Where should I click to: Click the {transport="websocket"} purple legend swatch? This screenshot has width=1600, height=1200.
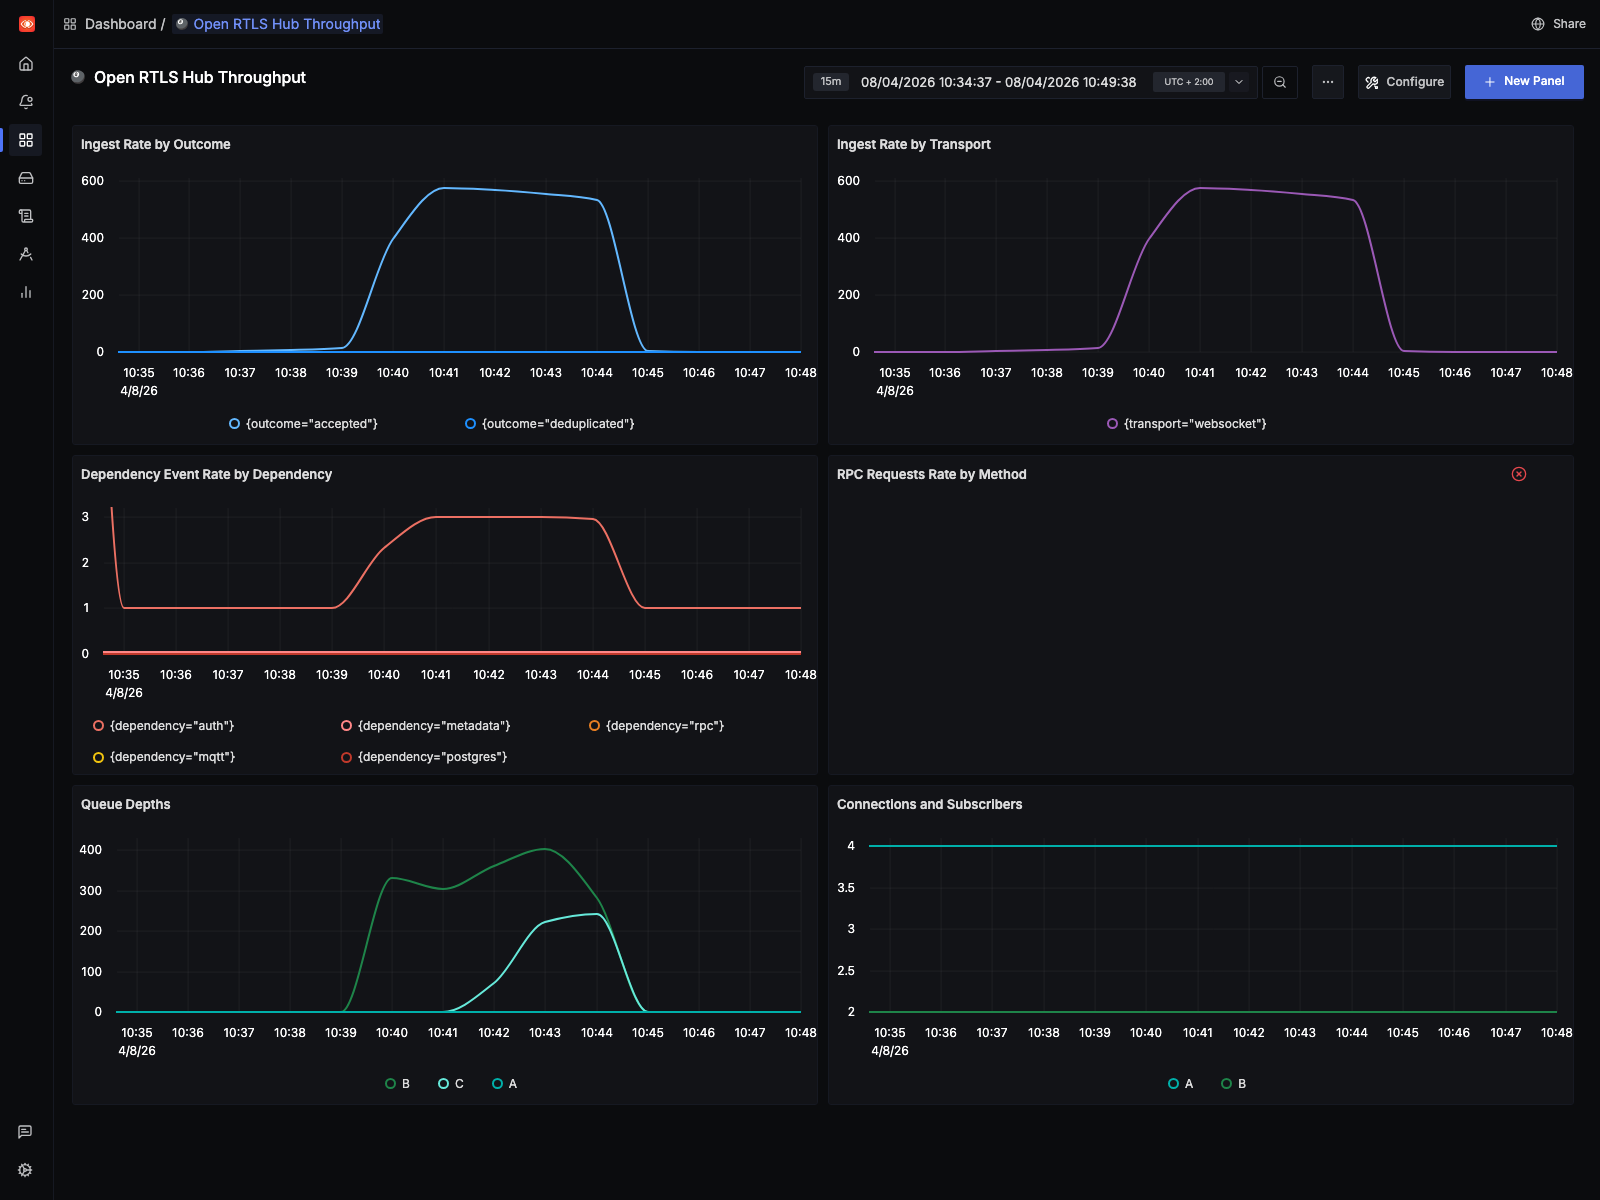pos(1112,423)
